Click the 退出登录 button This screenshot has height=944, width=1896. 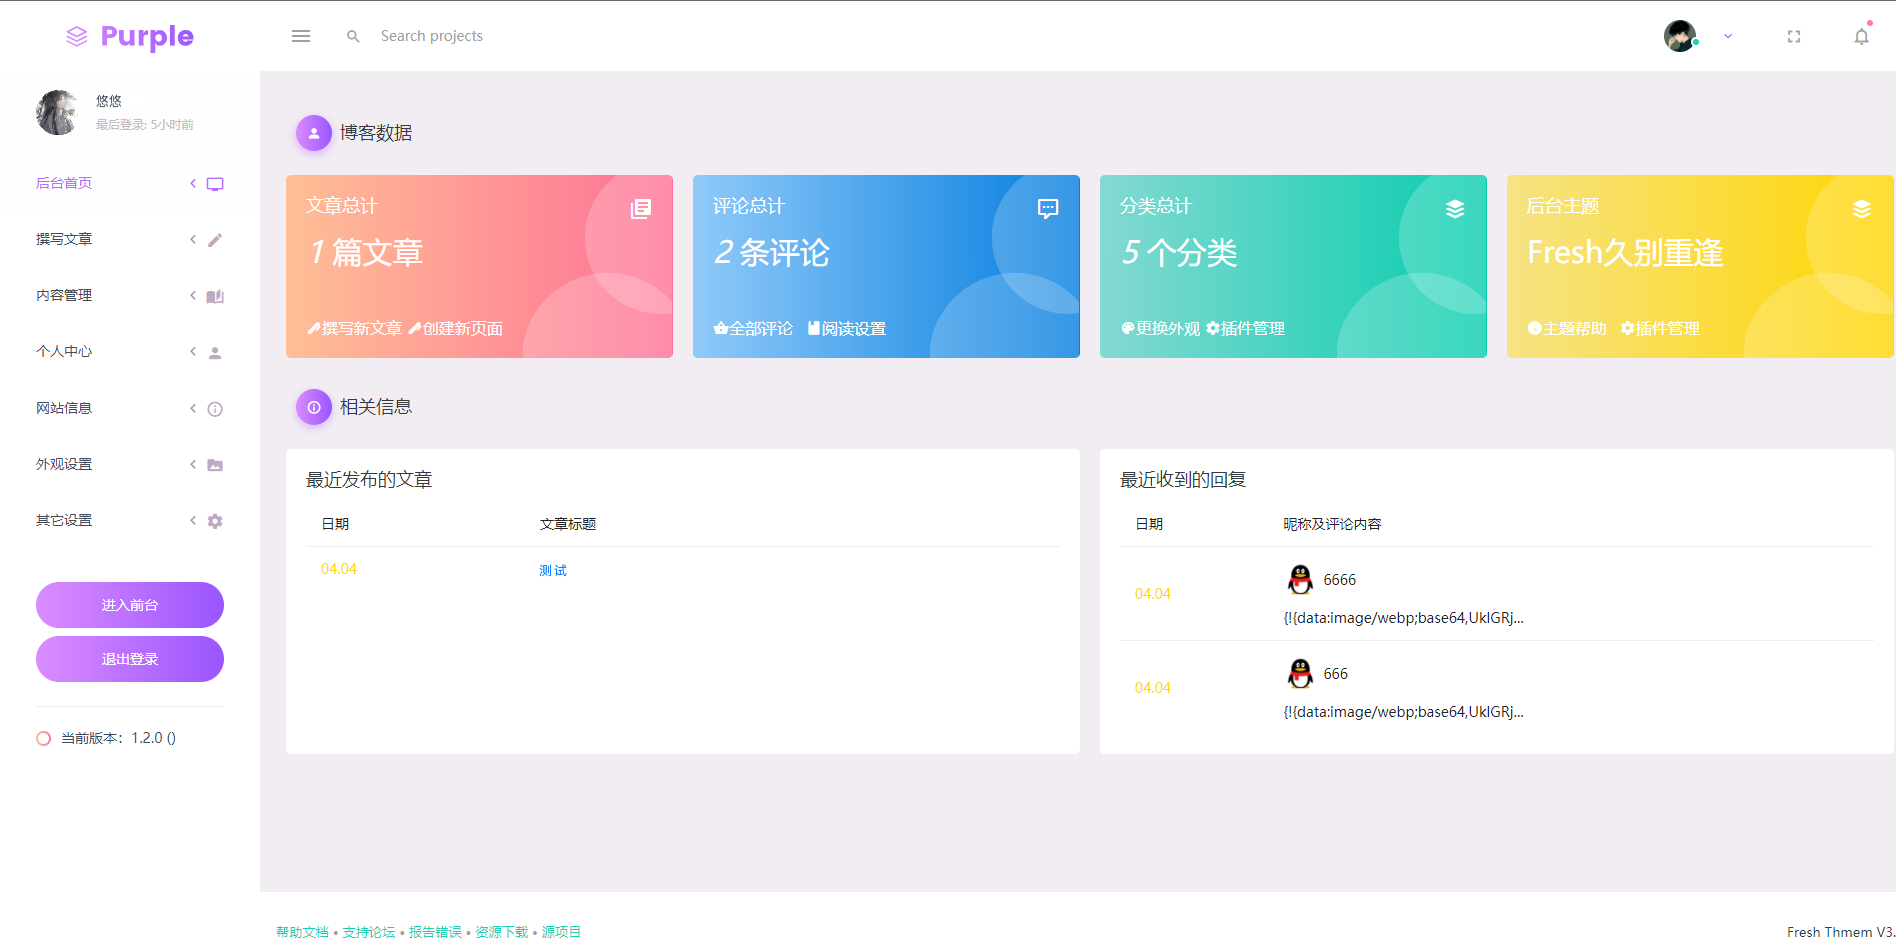[129, 659]
